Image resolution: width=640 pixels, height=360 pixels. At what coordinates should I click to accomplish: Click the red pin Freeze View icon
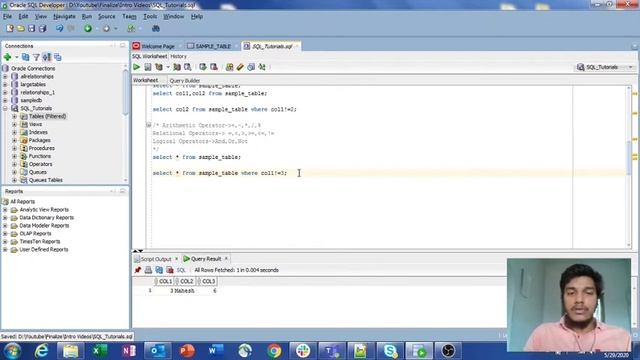(x=138, y=270)
